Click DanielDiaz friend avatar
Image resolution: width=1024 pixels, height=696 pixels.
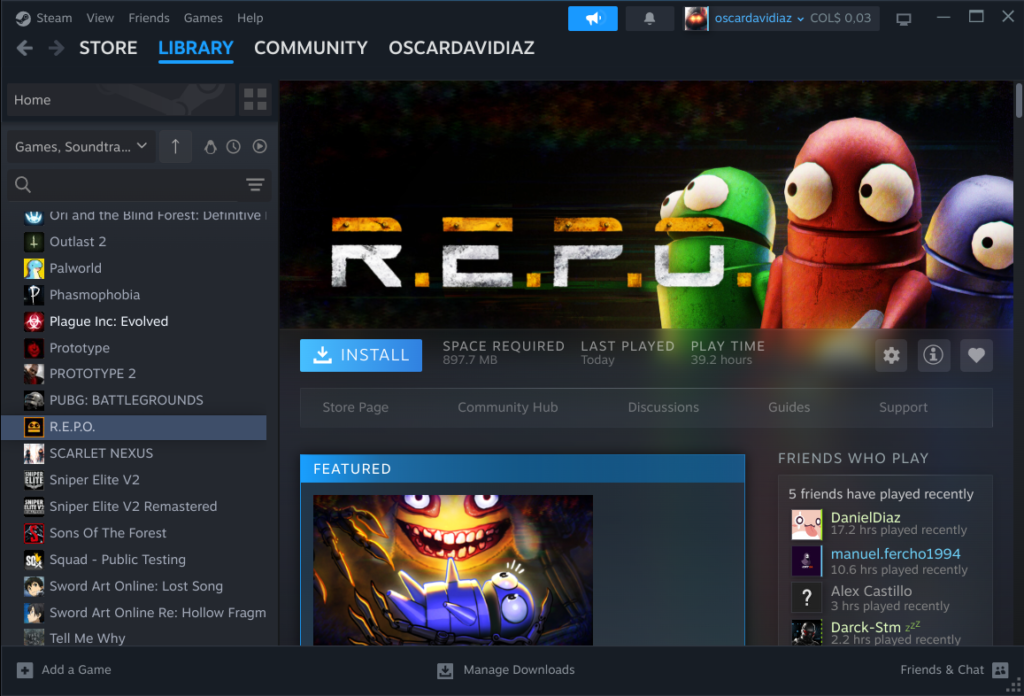(807, 524)
